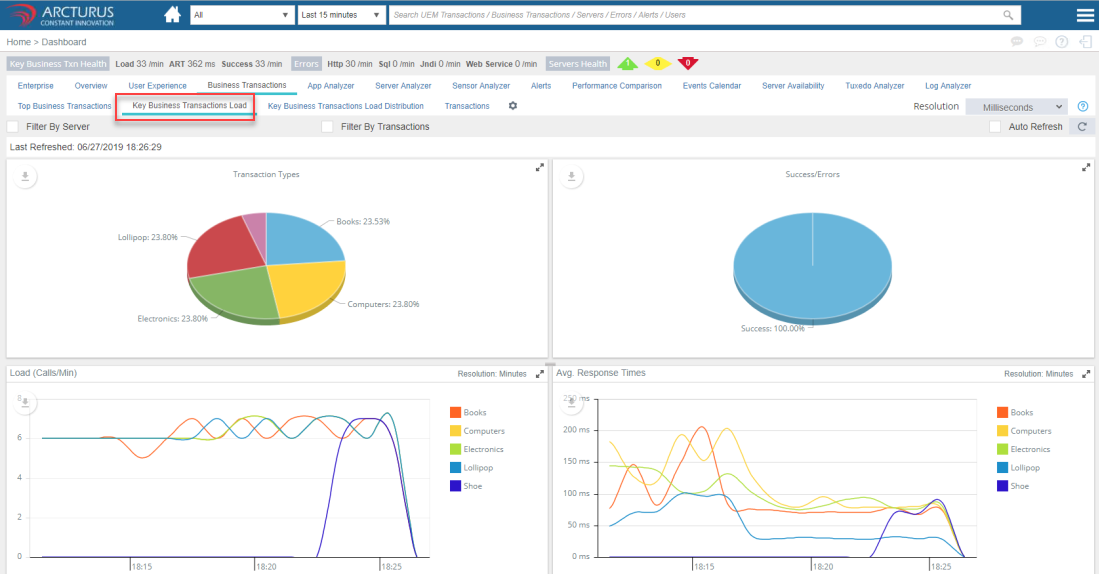The width and height of the screenshot is (1099, 574).
Task: Download the Transaction Types chart
Action: (x=26, y=177)
